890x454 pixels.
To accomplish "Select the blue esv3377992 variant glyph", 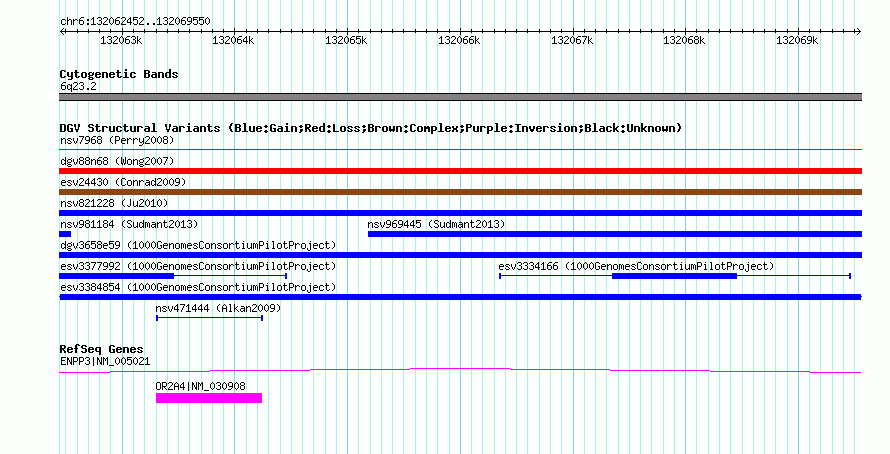I will coord(173,276).
